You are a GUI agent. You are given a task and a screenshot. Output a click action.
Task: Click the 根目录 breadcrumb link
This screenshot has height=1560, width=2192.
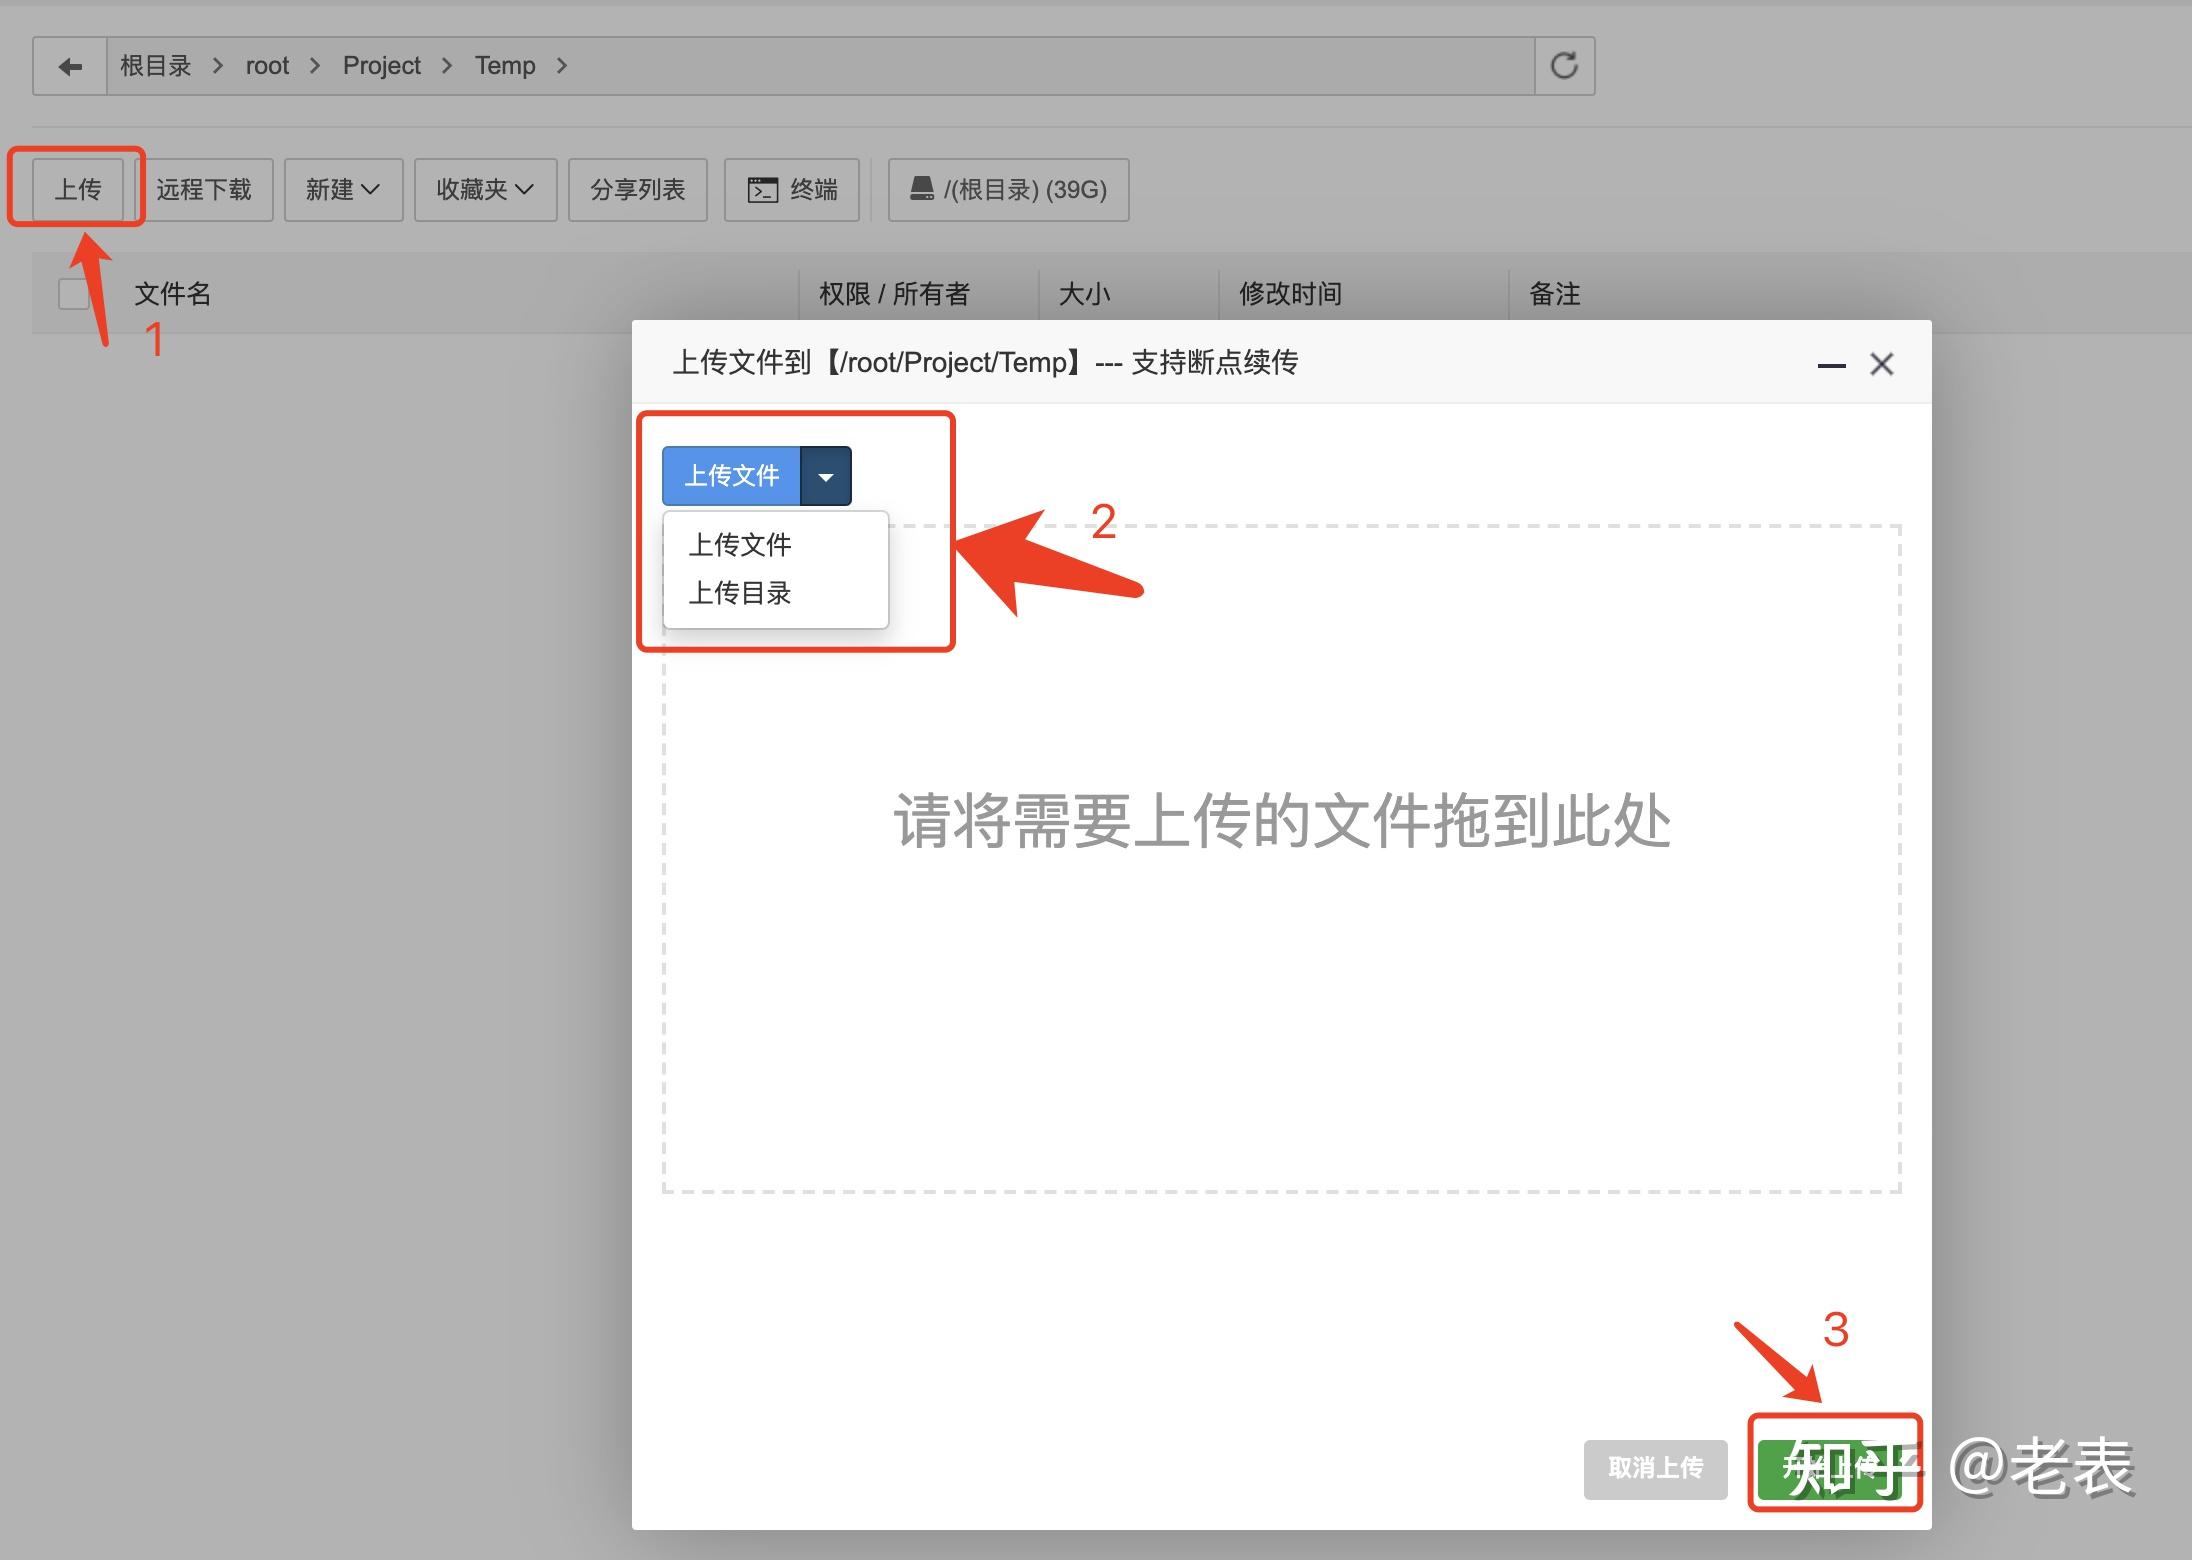click(155, 65)
